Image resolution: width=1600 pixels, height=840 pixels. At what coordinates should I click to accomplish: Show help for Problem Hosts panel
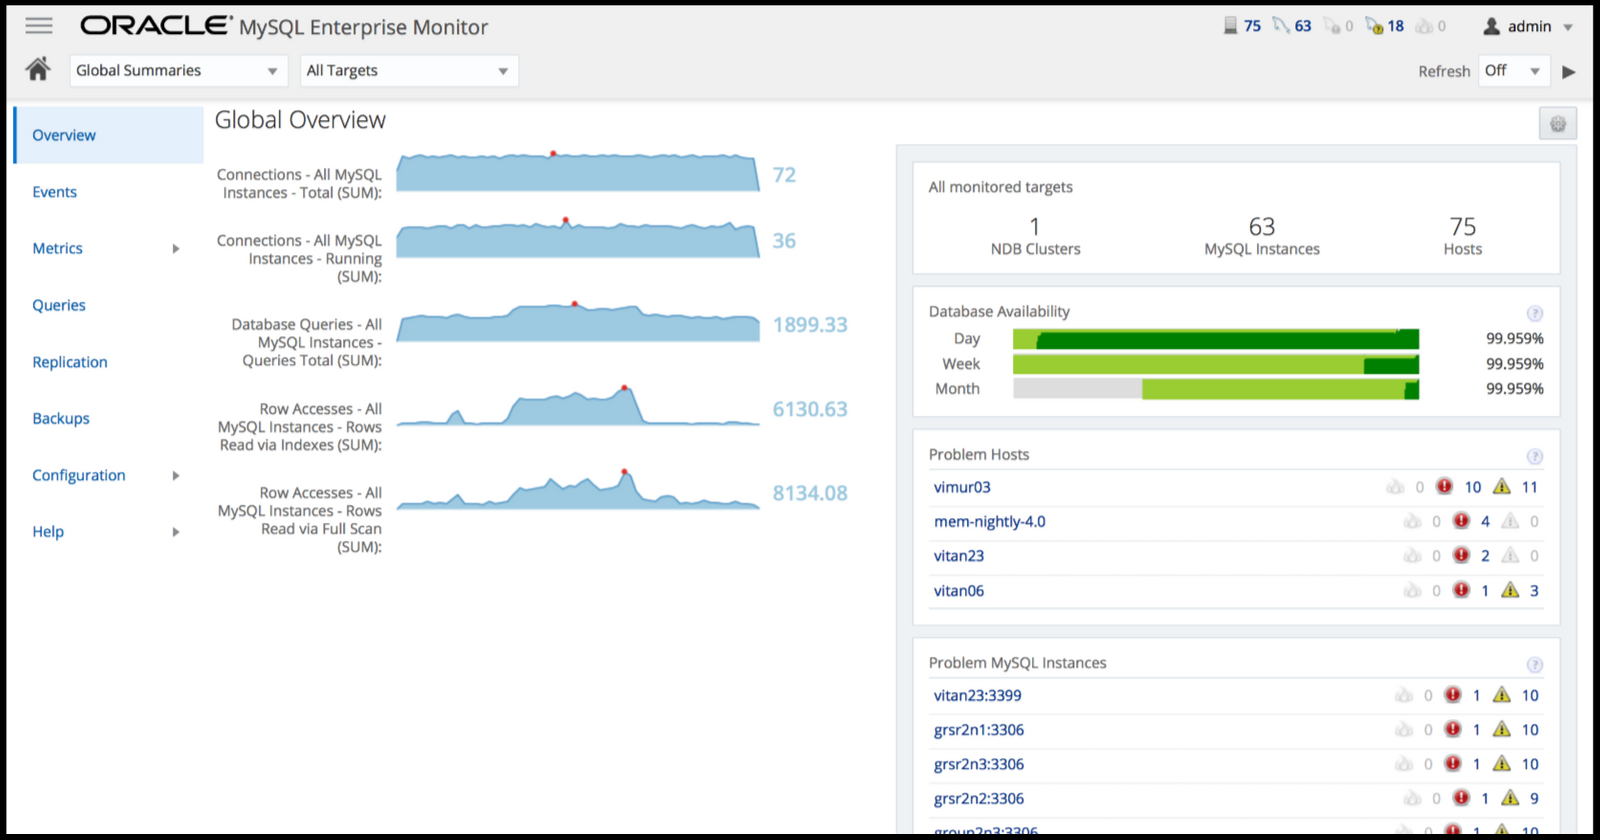point(1535,457)
